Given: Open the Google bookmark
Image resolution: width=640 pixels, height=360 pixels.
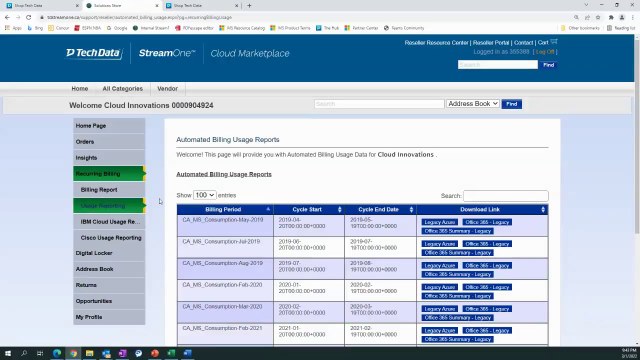Looking at the screenshot, I should click(x=117, y=28).
